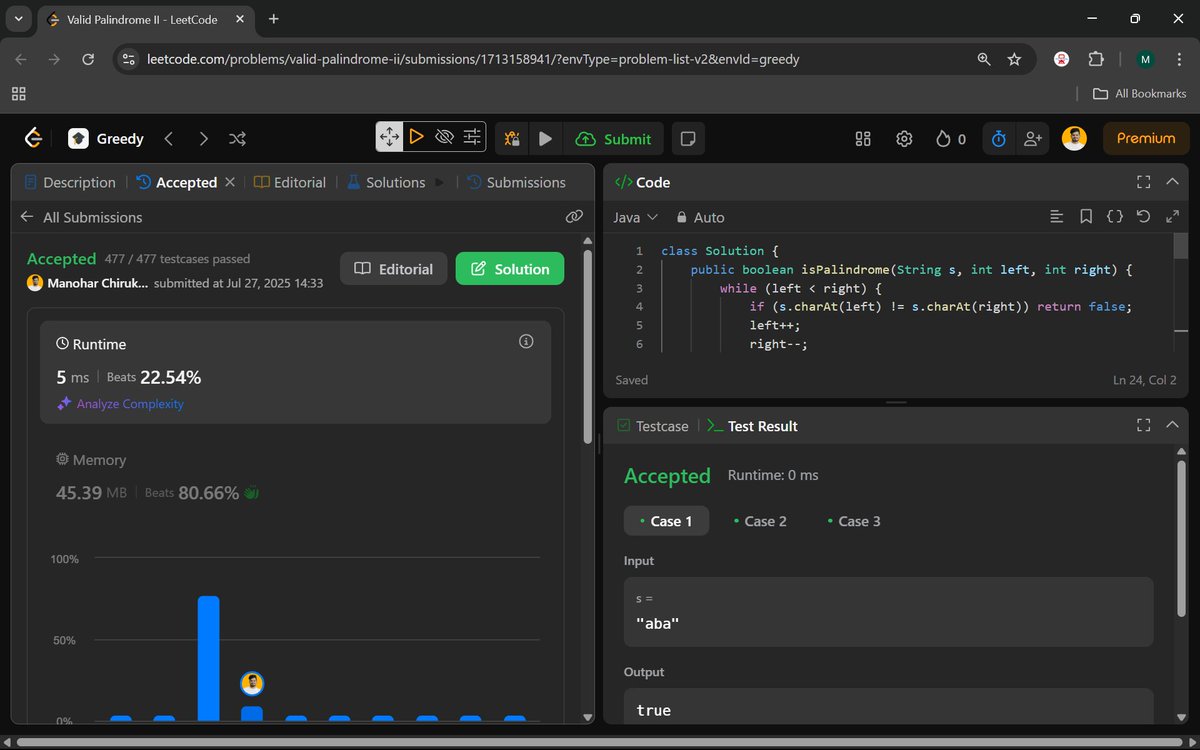The width and height of the screenshot is (1200, 750).
Task: Click the bookmark icon in editor
Action: click(1086, 216)
